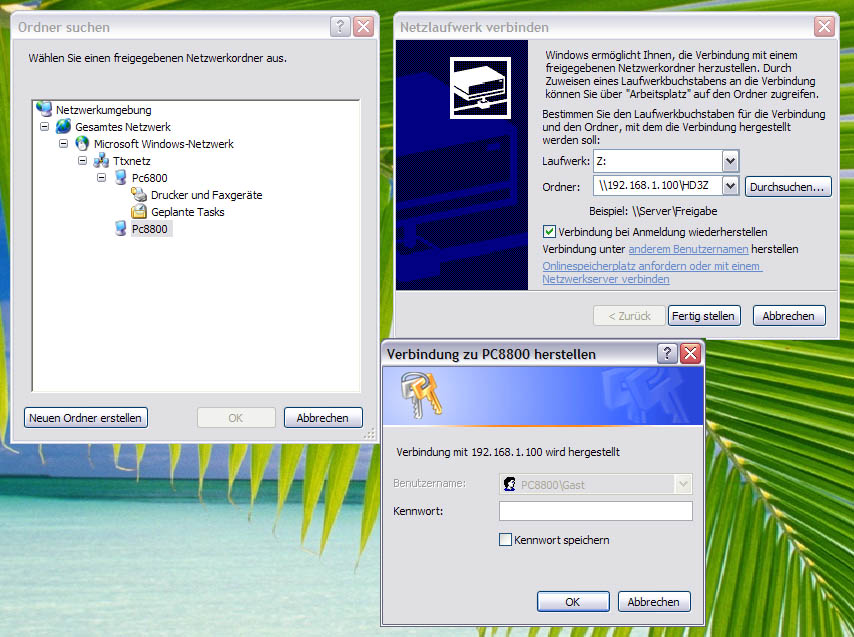The height and width of the screenshot is (637, 854).
Task: Select Drucker und Faxgeräte entry text
Action: [x=206, y=194]
